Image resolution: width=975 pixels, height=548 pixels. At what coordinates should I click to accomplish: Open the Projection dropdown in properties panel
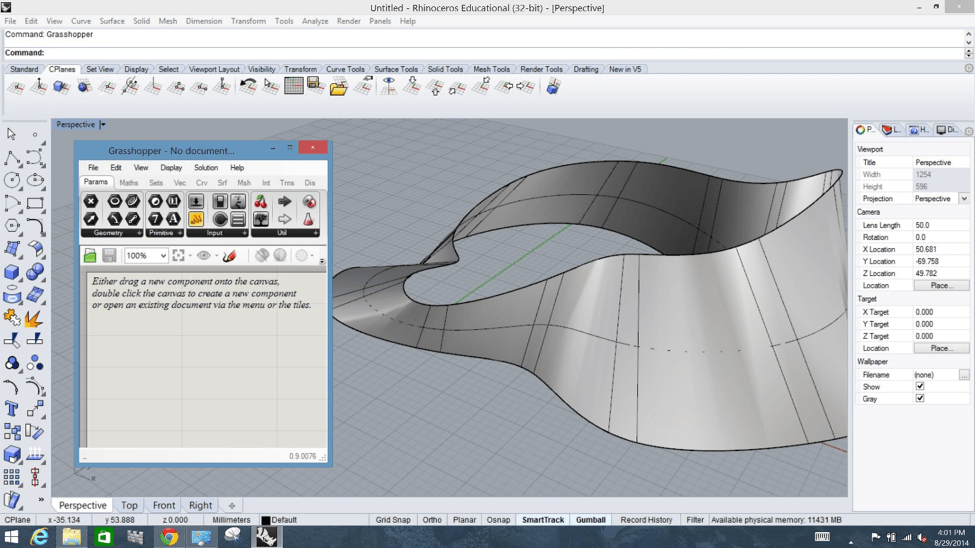click(963, 198)
